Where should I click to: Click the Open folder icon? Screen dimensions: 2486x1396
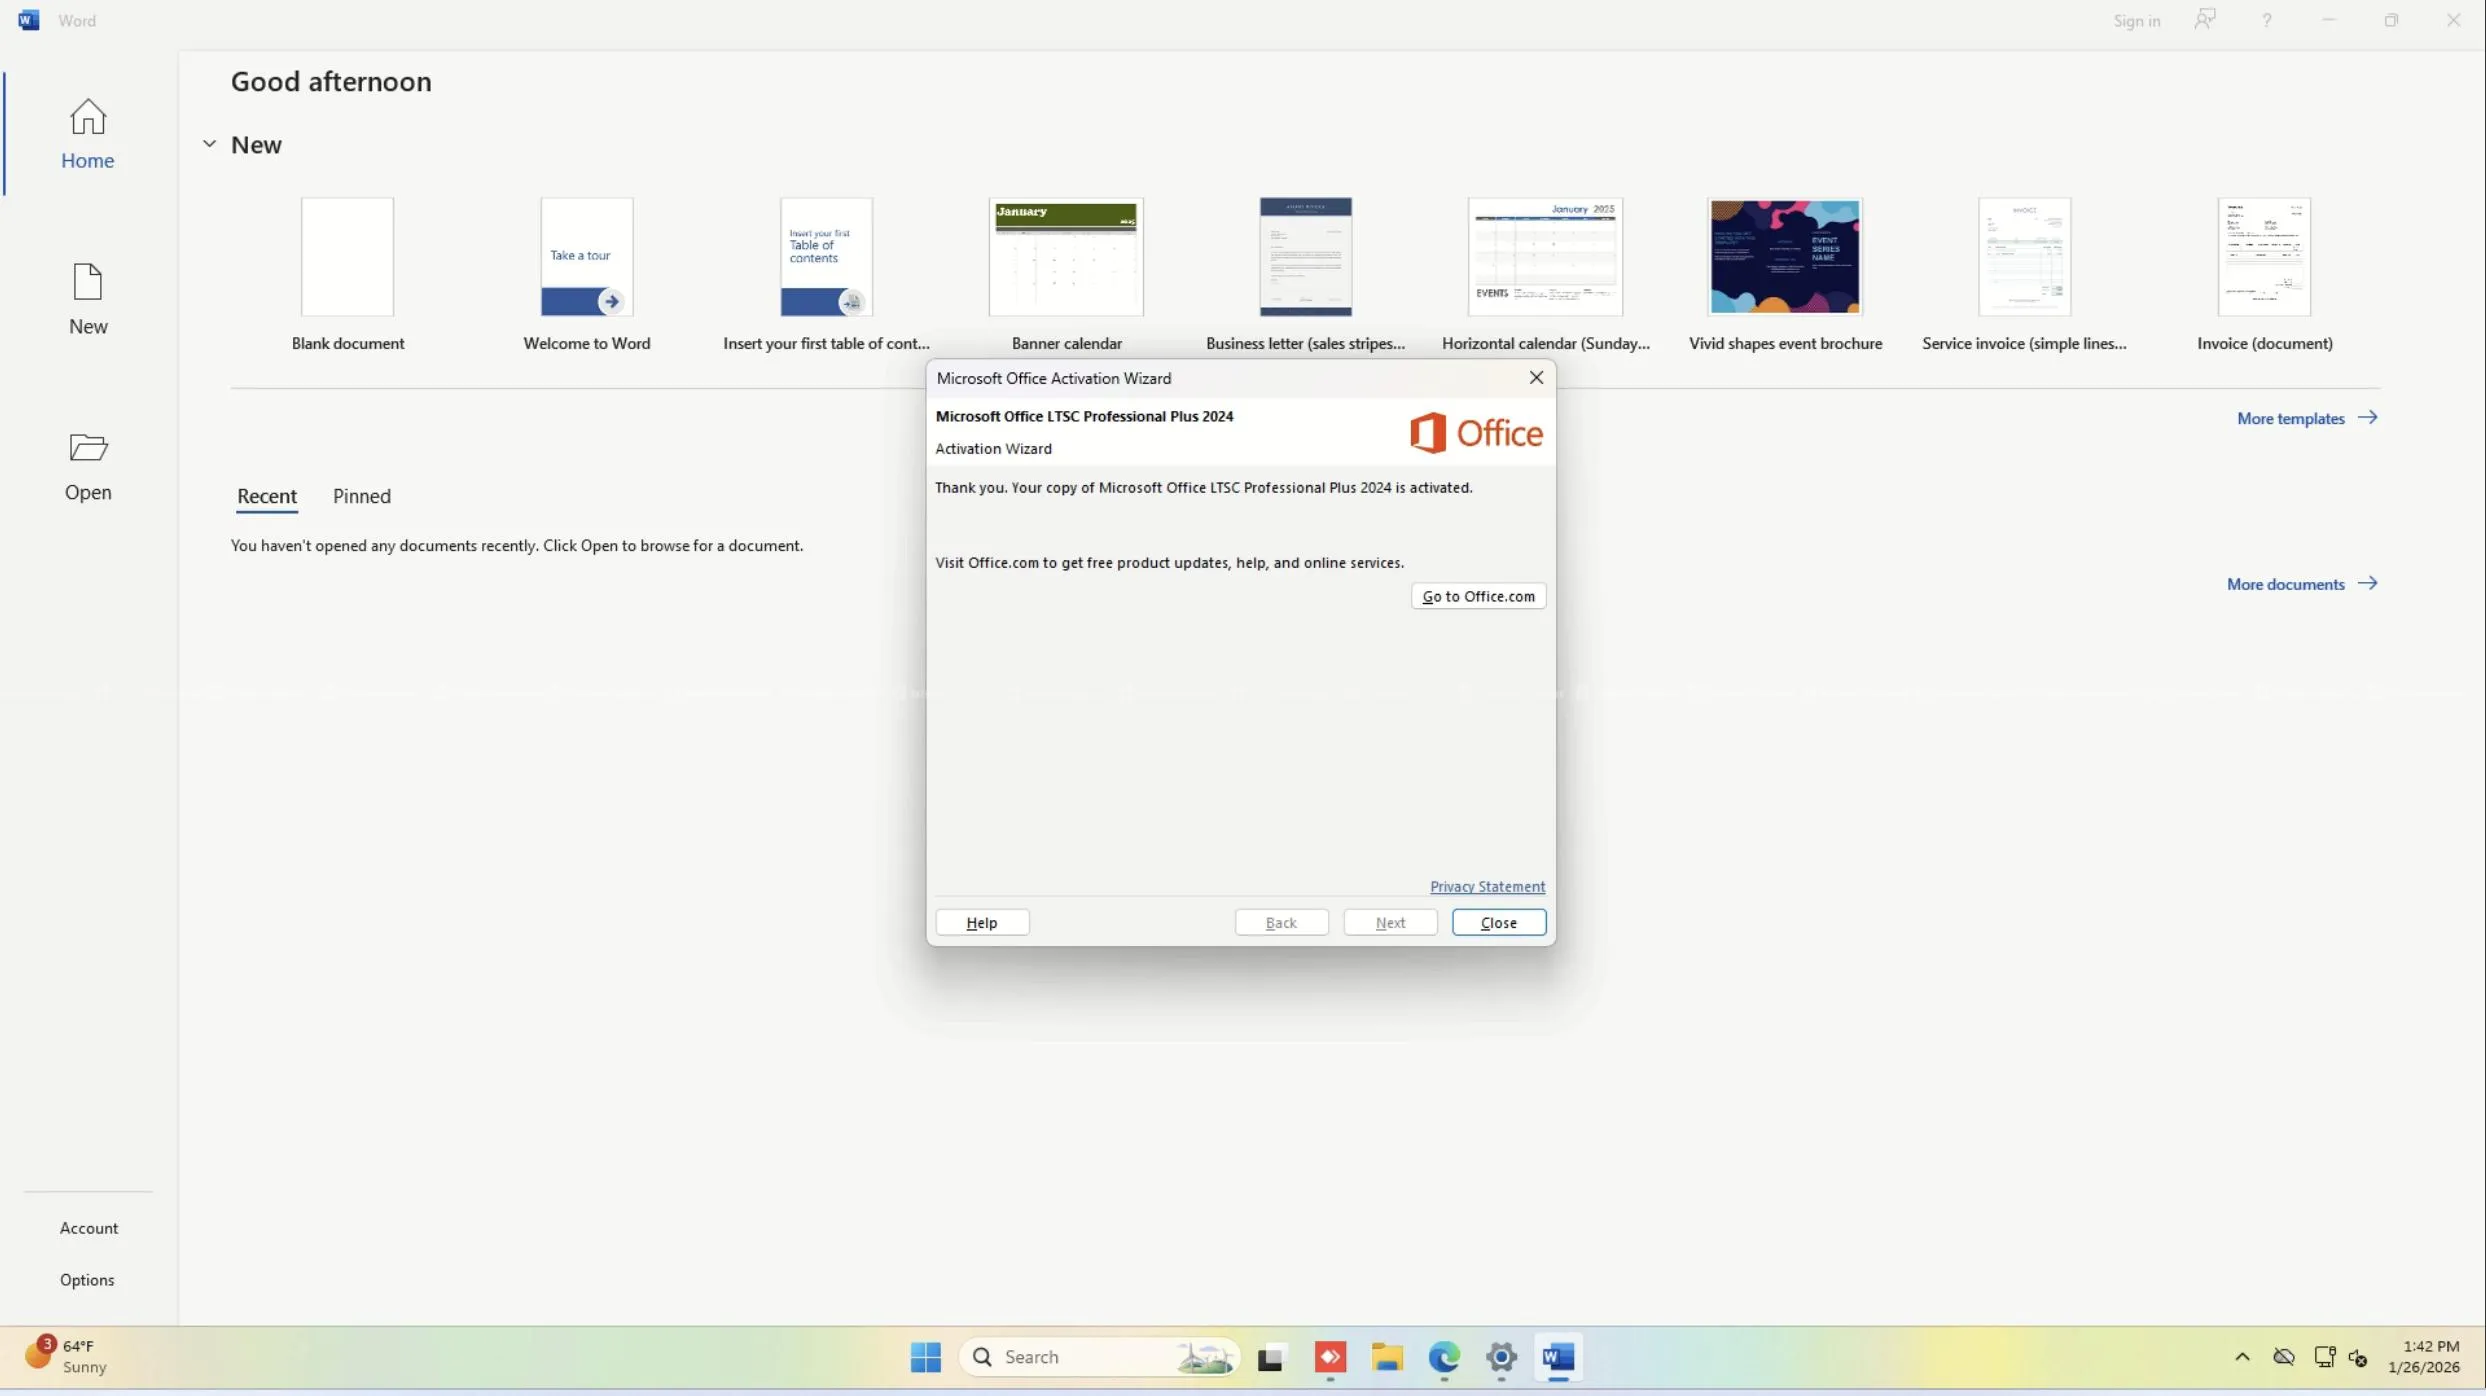pos(88,448)
